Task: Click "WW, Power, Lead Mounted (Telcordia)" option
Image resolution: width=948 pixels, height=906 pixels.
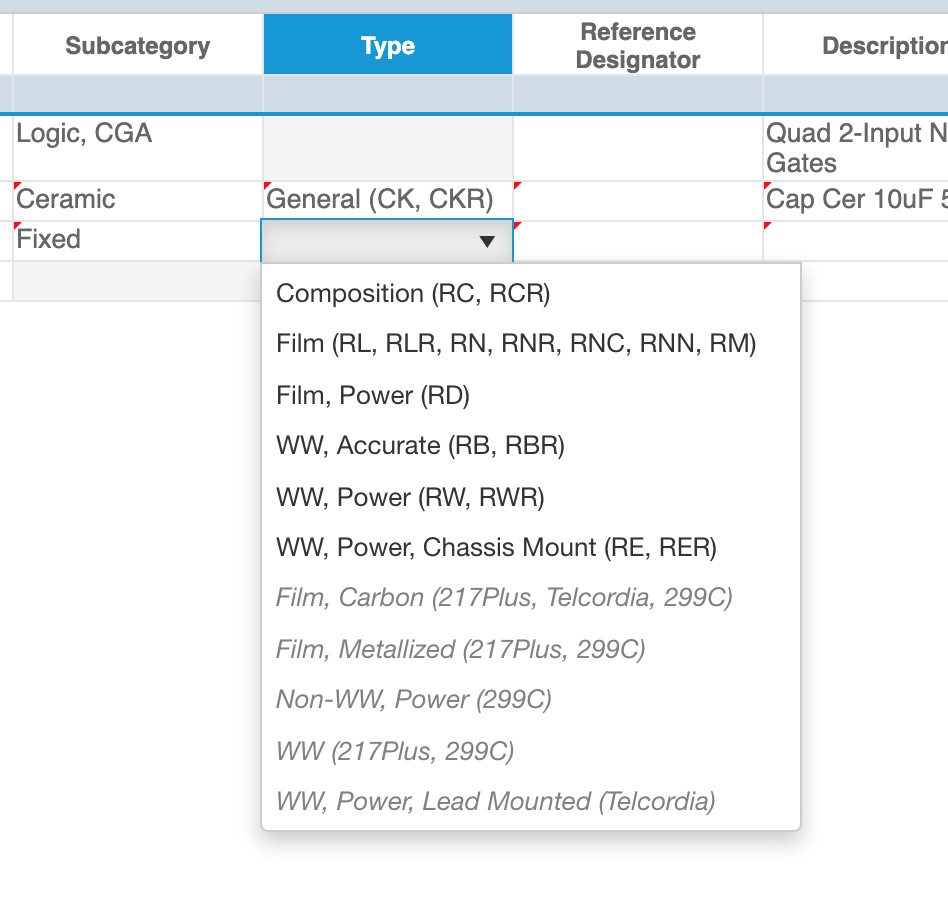Action: 495,801
